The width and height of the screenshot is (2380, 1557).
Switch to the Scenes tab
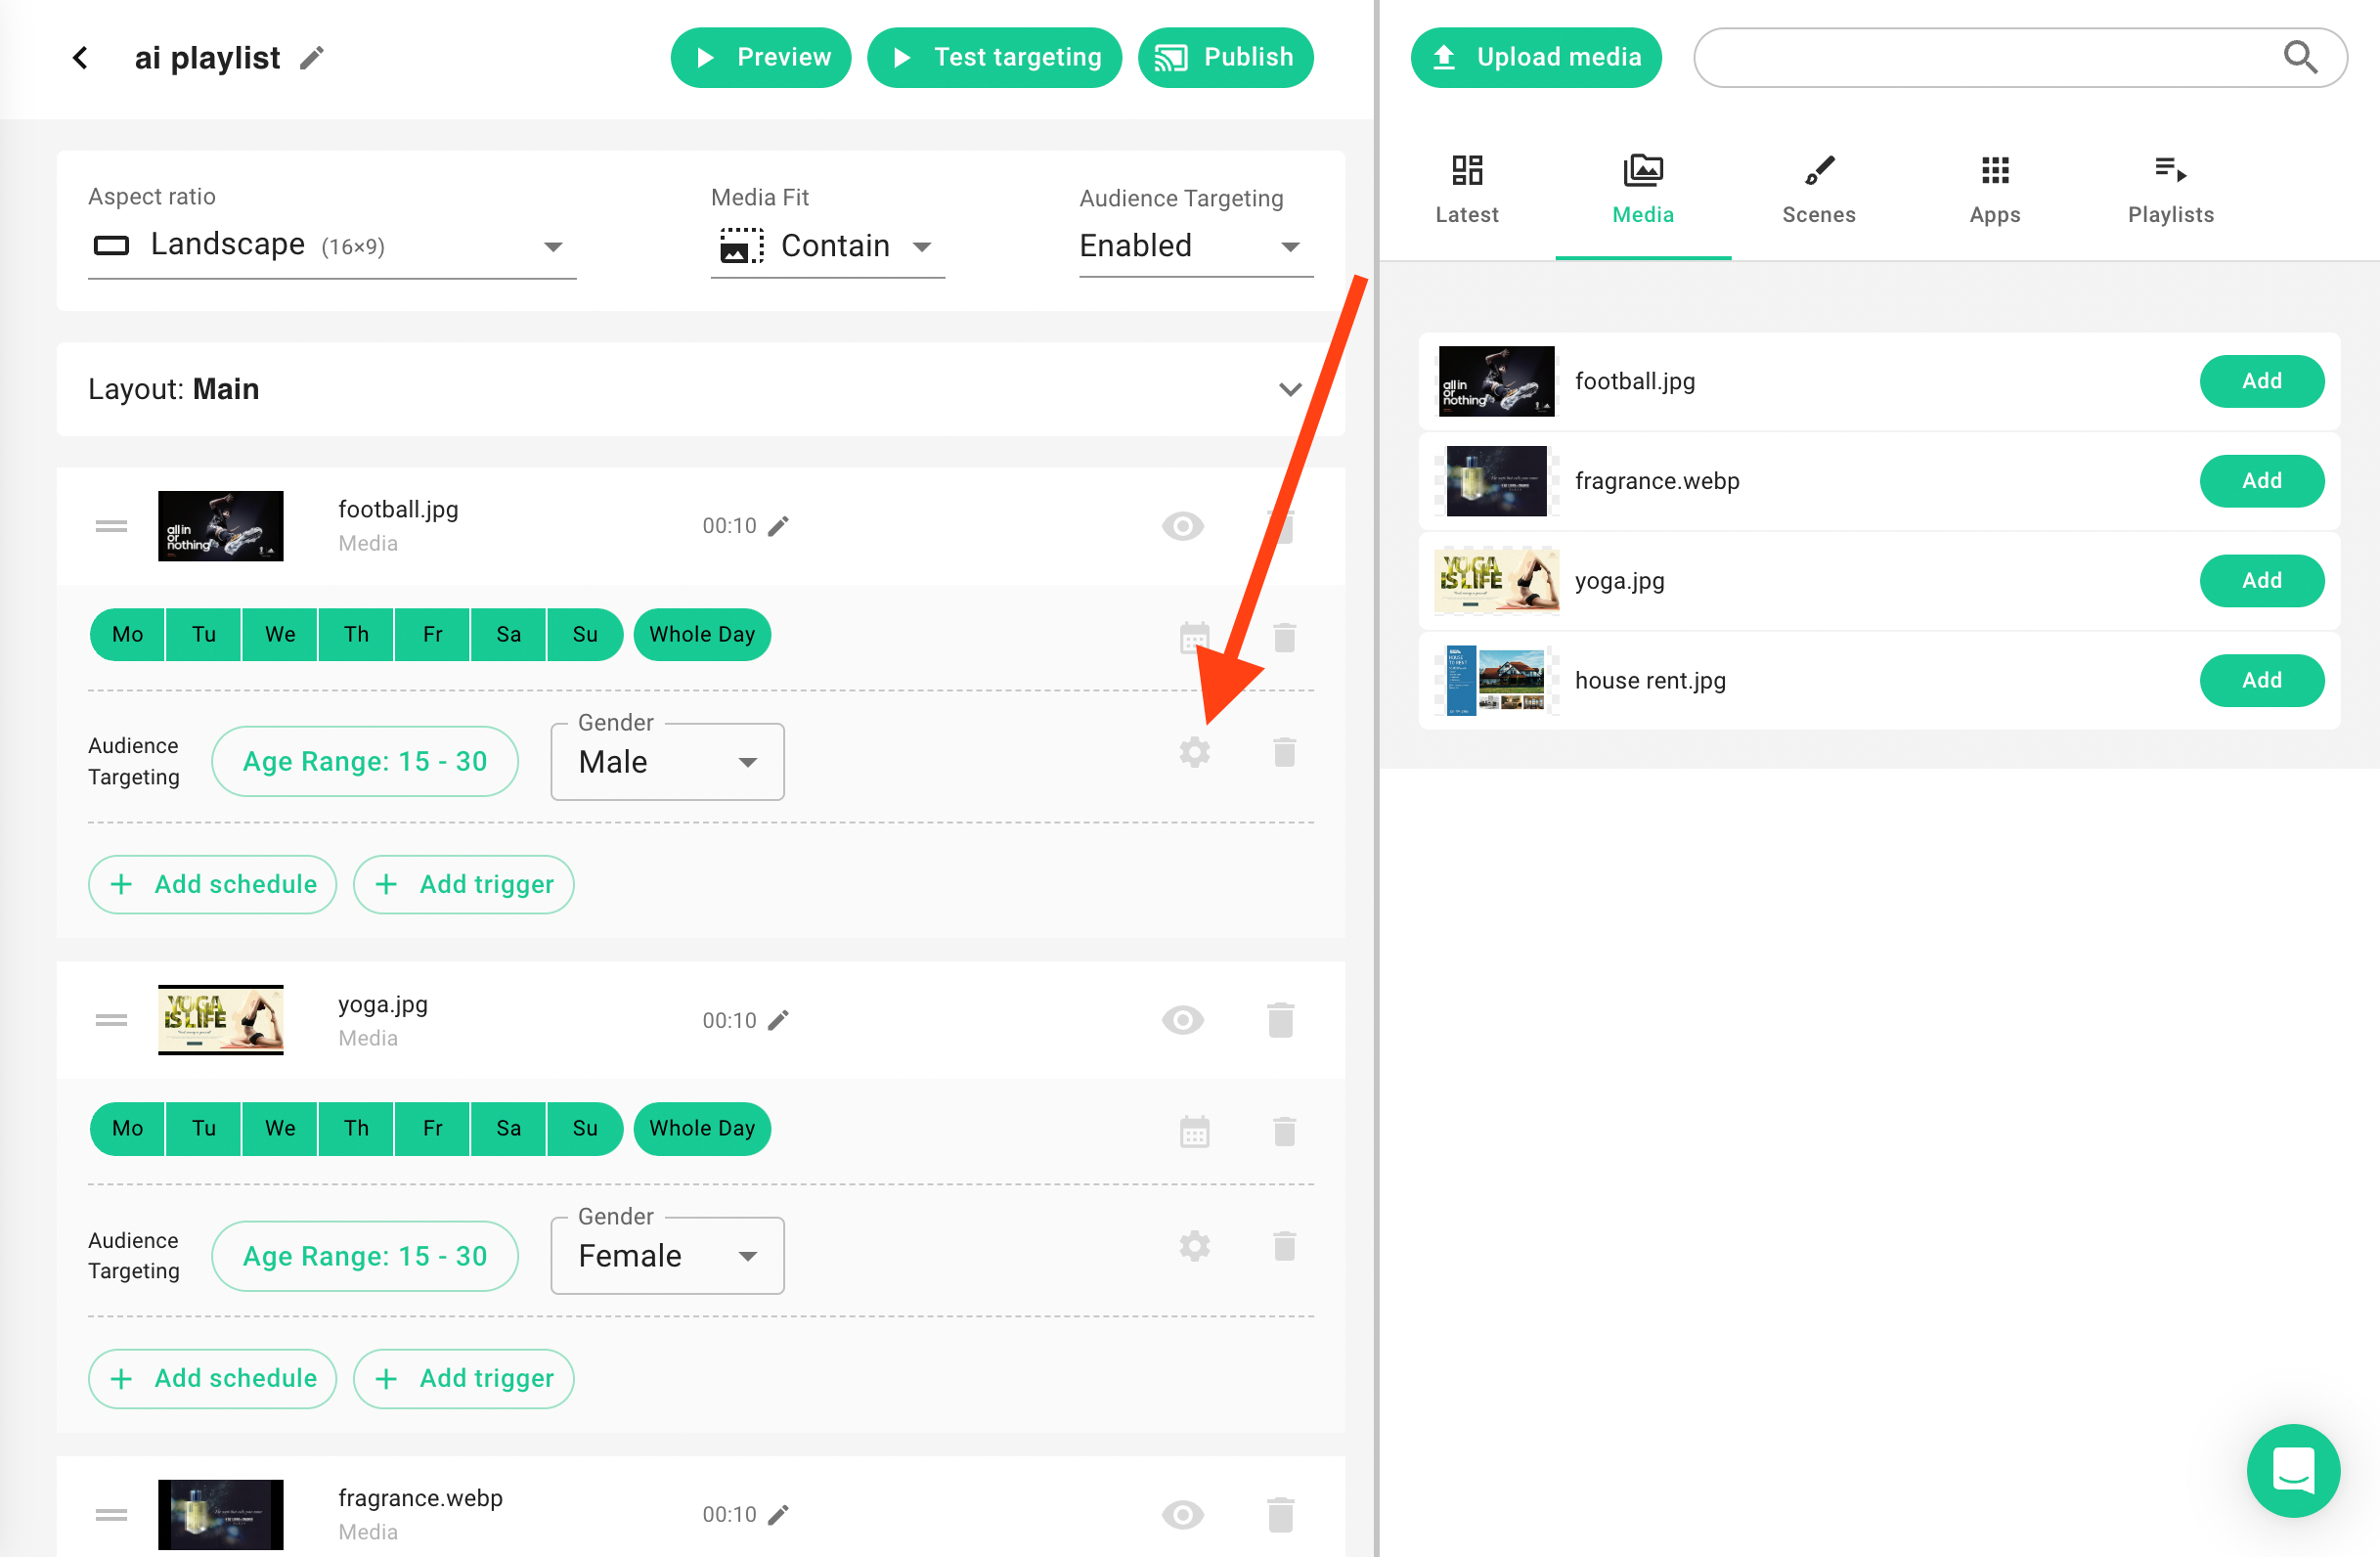click(1818, 190)
